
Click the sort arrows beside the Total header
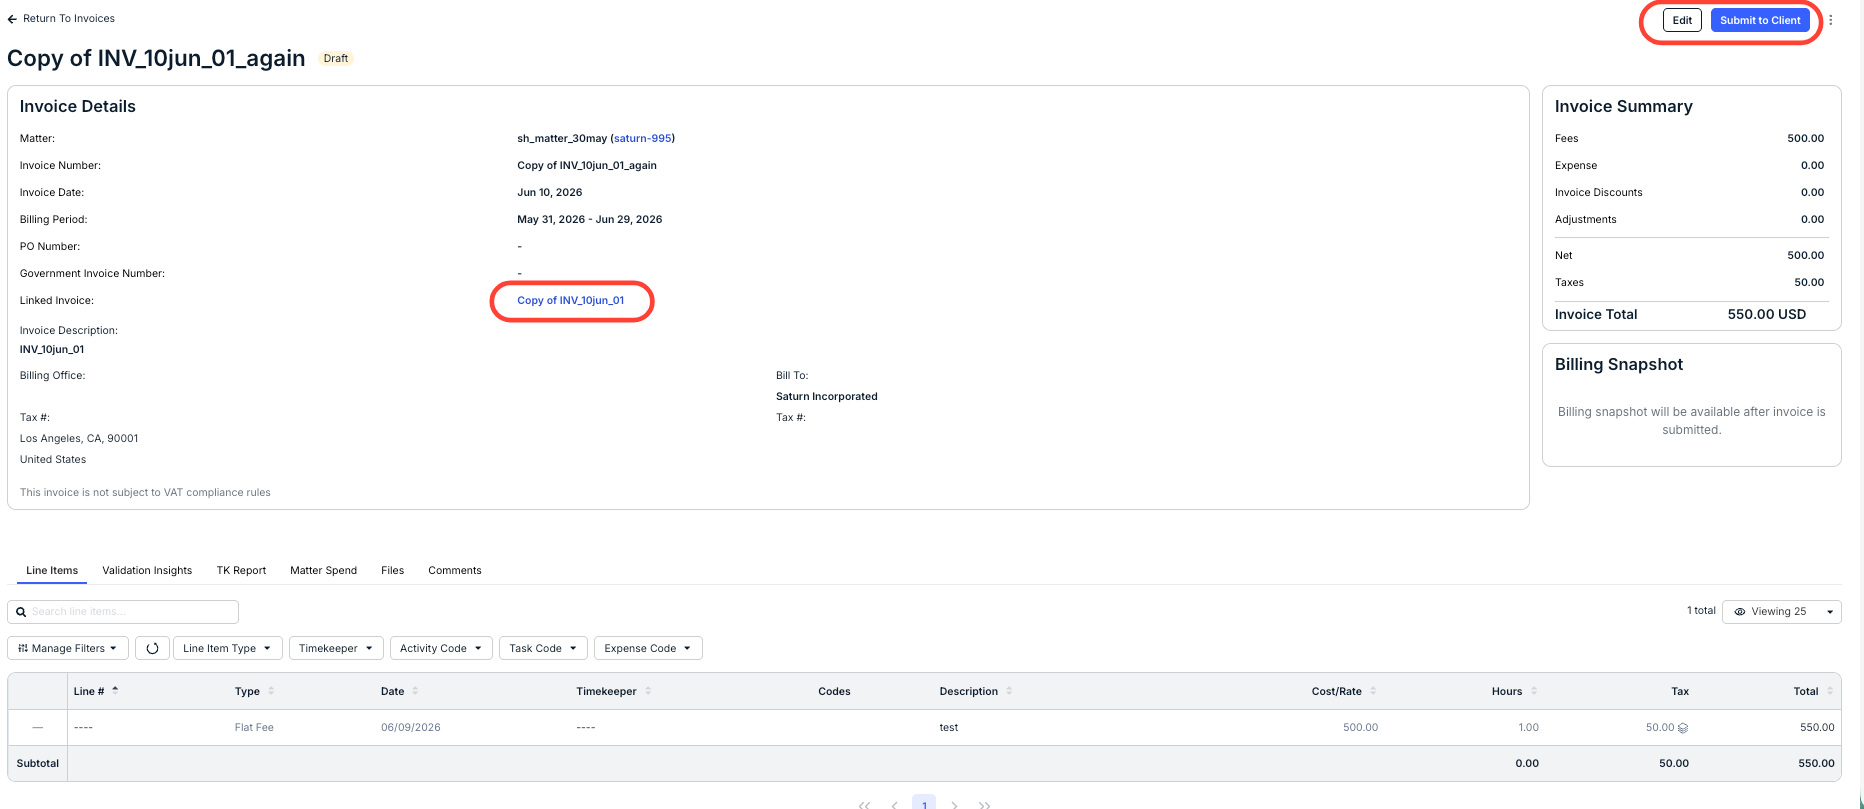tap(1830, 691)
